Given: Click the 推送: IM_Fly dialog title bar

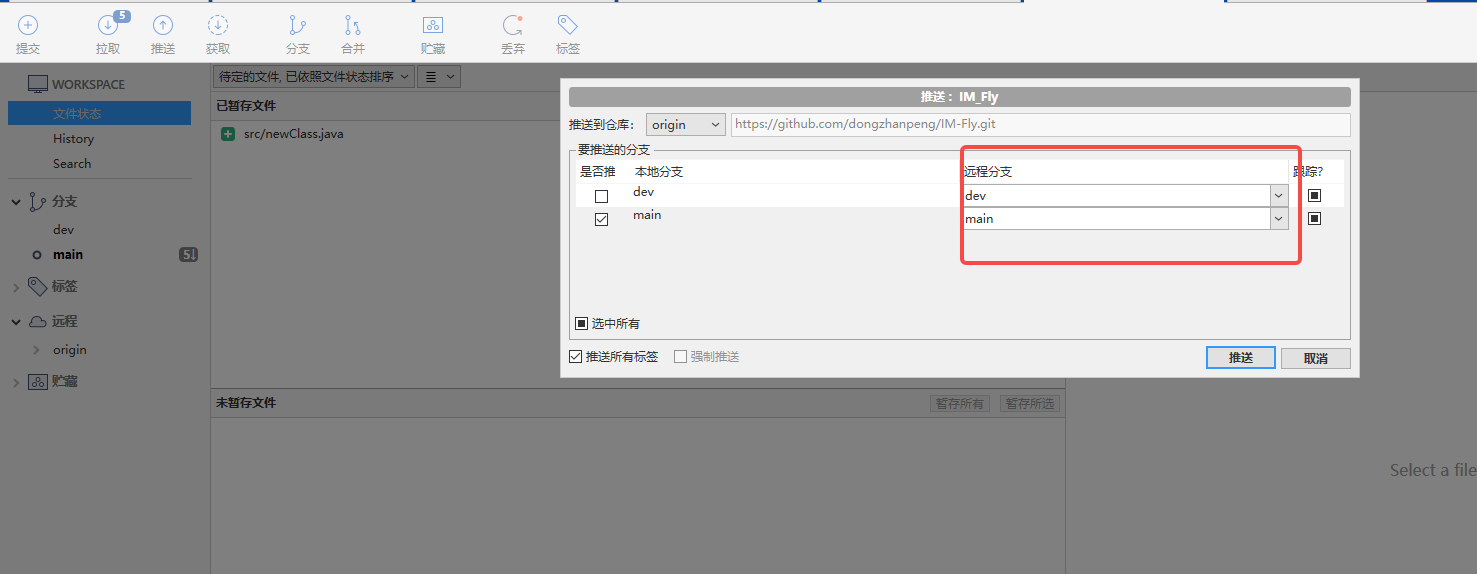Looking at the screenshot, I should 960,97.
